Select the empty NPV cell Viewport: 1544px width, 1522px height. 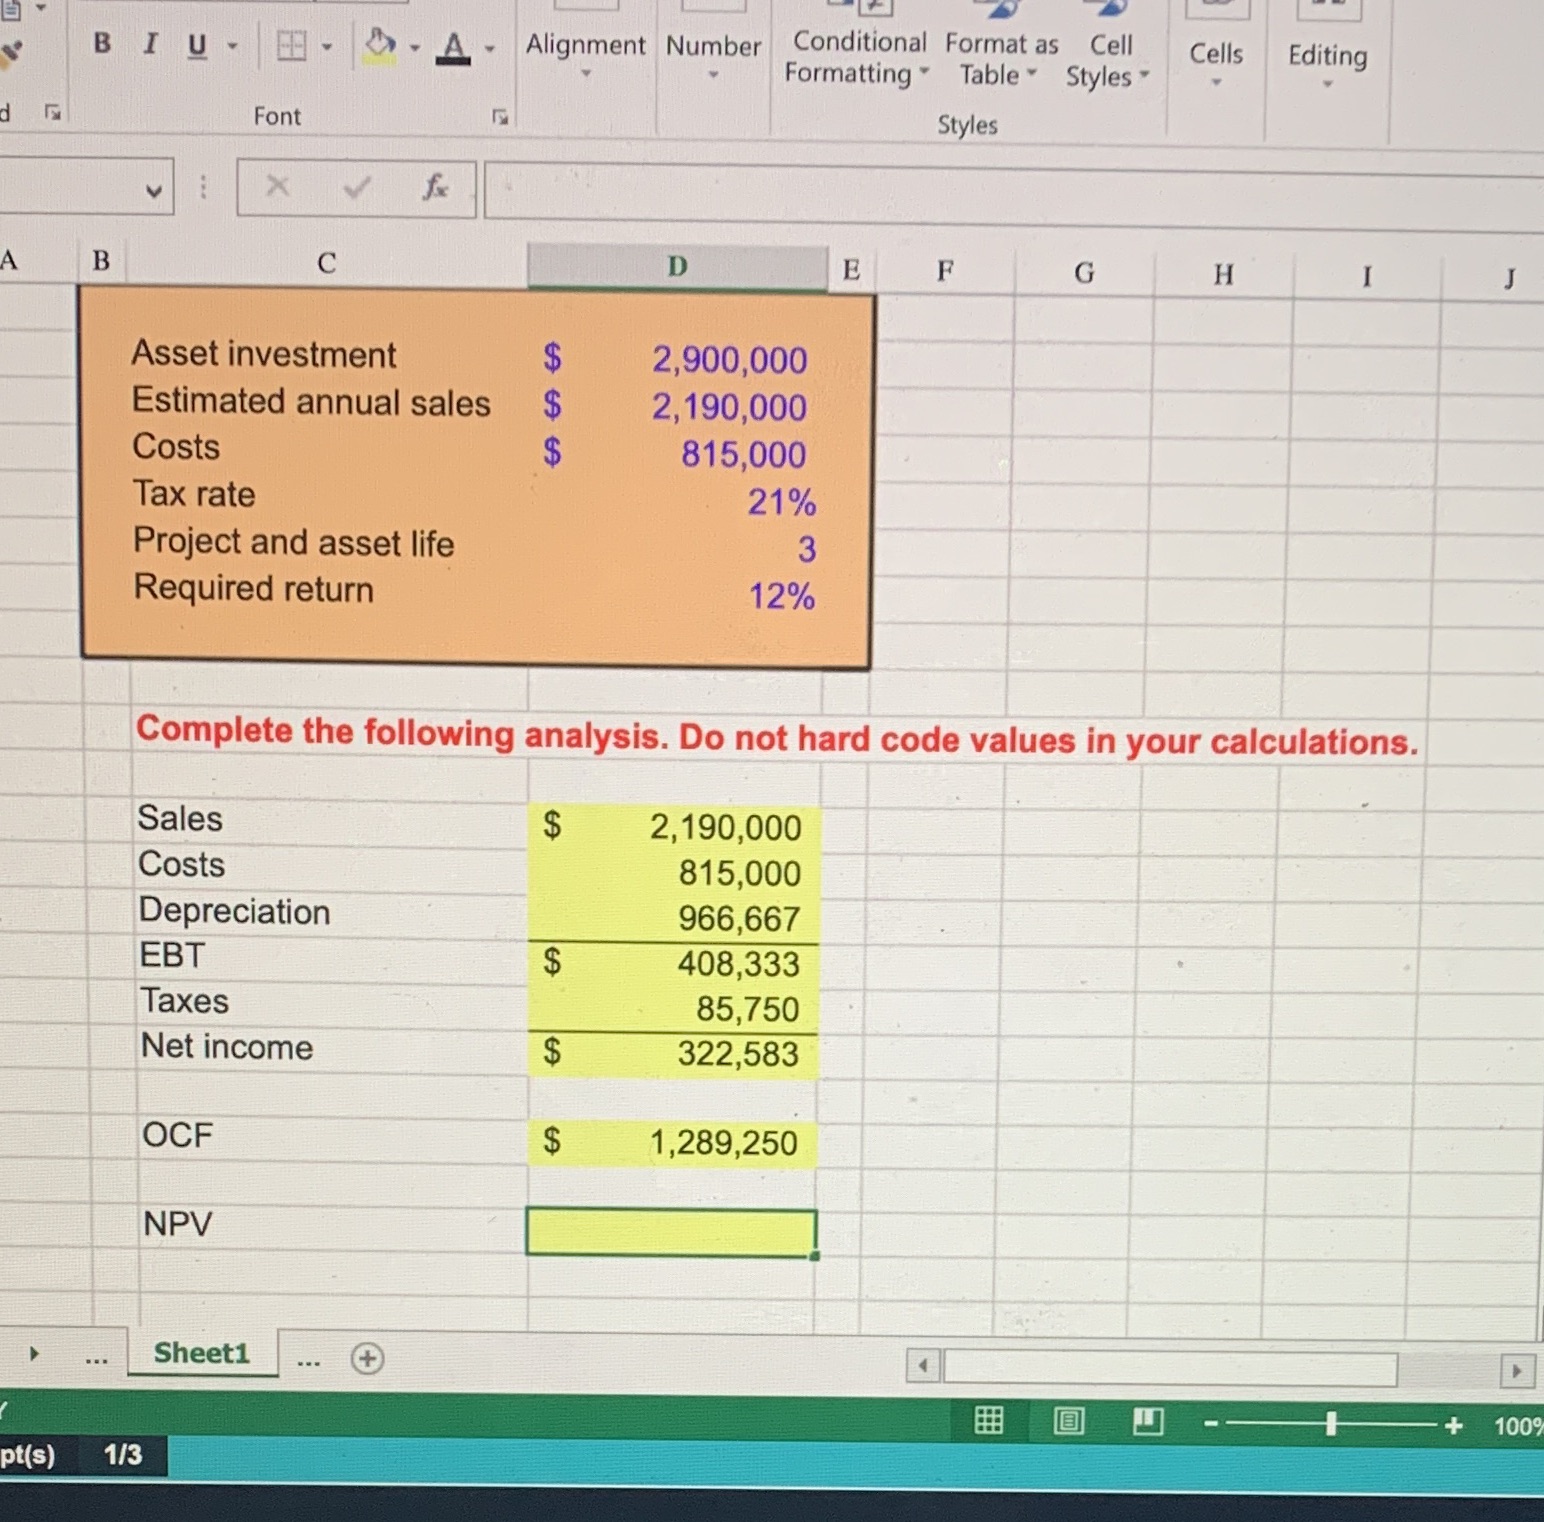click(672, 1232)
